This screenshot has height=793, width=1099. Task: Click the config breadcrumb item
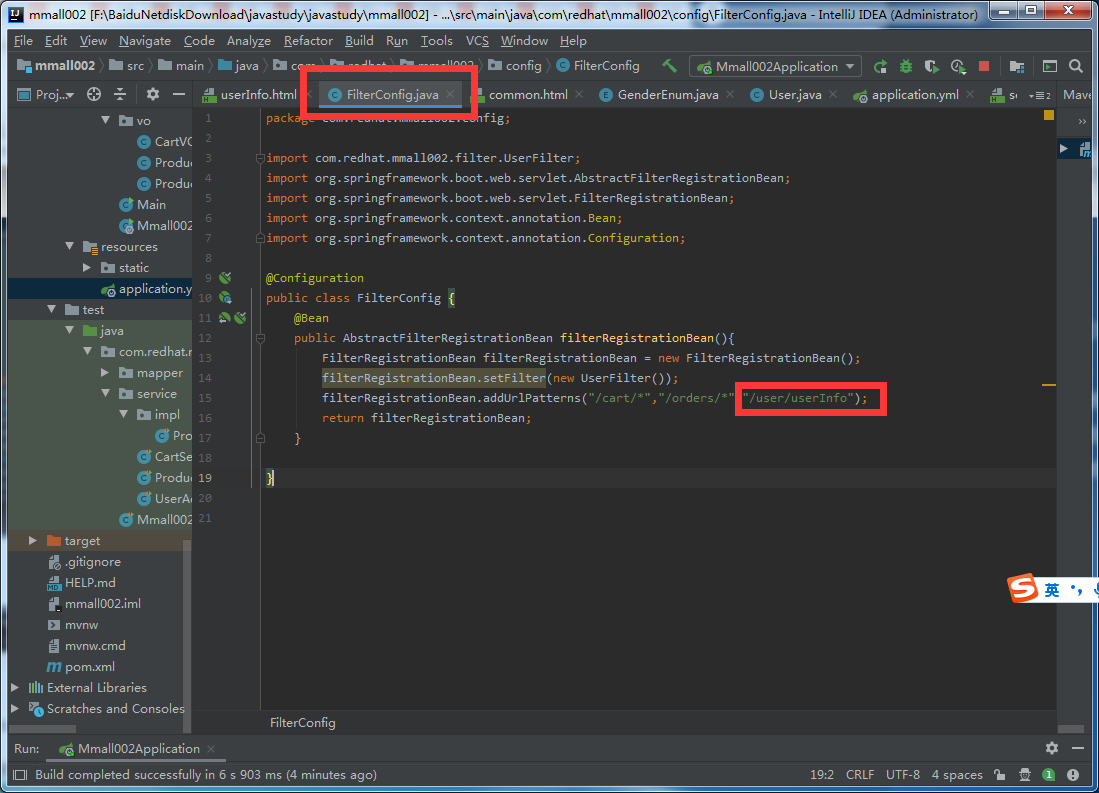pyautogui.click(x=515, y=66)
